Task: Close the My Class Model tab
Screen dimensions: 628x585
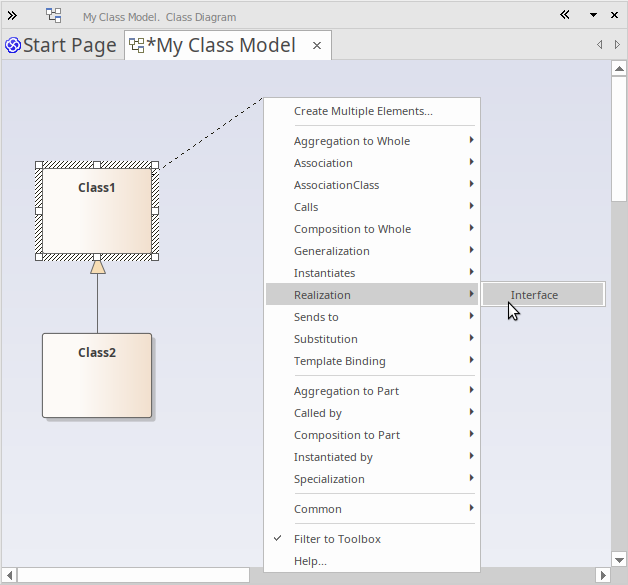Action: (x=317, y=46)
